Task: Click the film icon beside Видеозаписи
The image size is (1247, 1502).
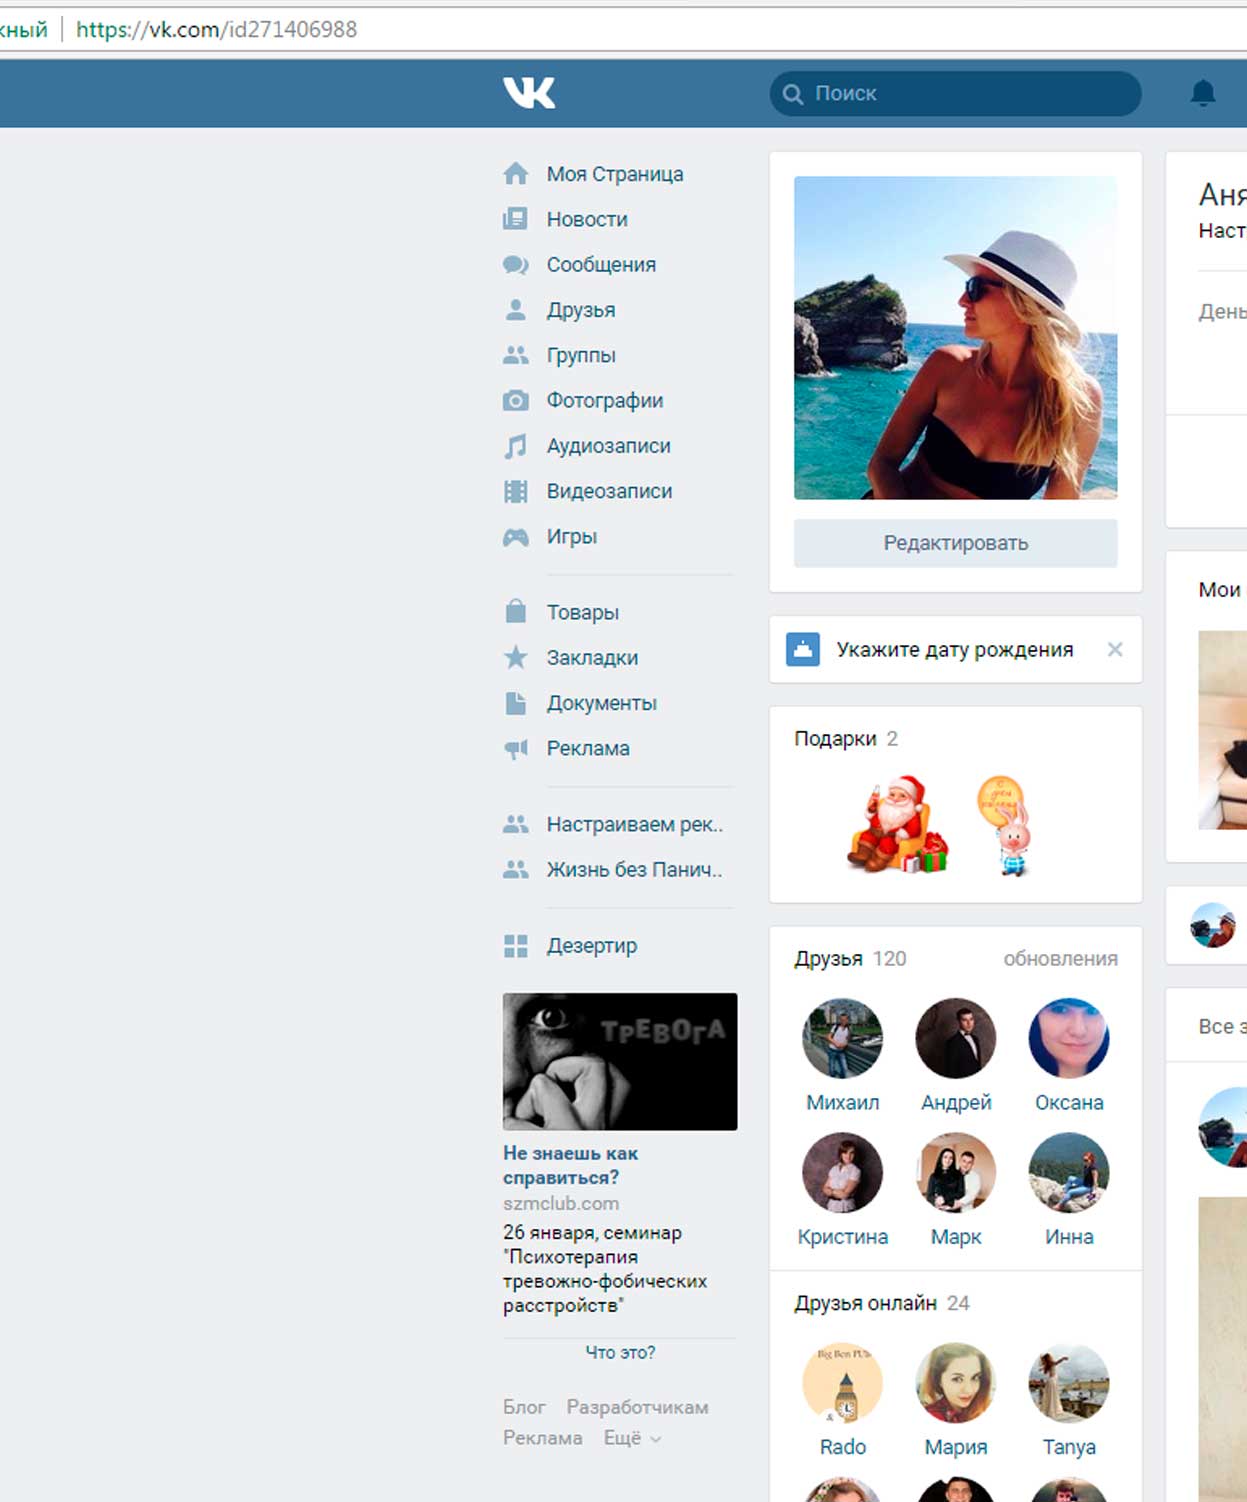Action: point(516,491)
